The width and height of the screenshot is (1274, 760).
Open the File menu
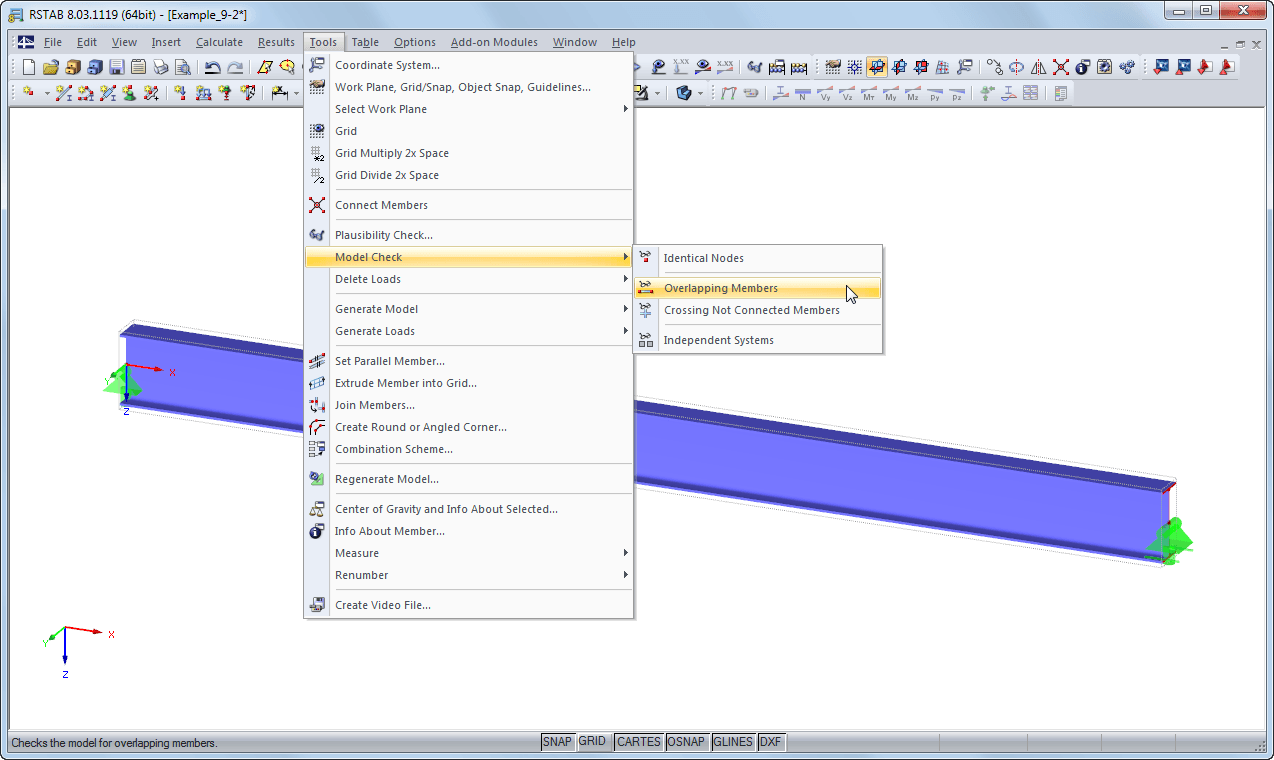(52, 42)
